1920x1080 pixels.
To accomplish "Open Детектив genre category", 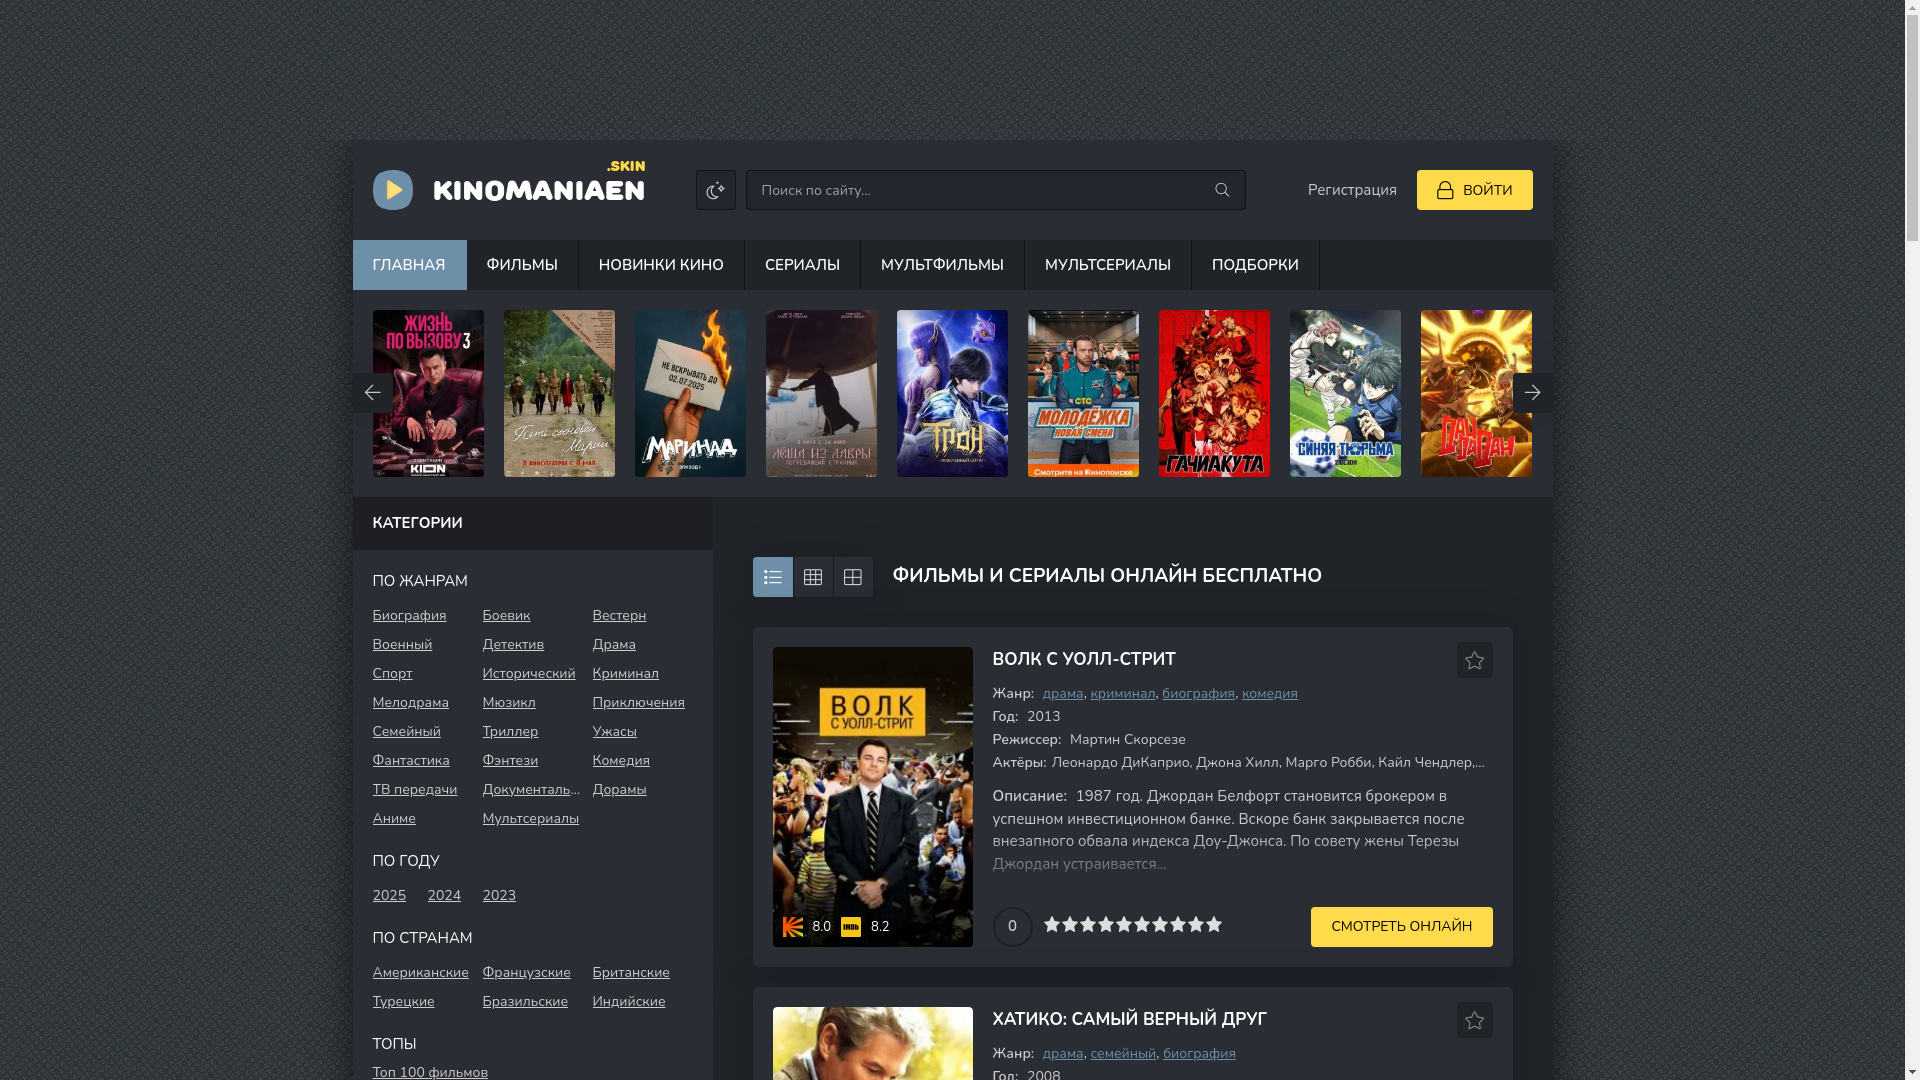I will click(x=513, y=645).
